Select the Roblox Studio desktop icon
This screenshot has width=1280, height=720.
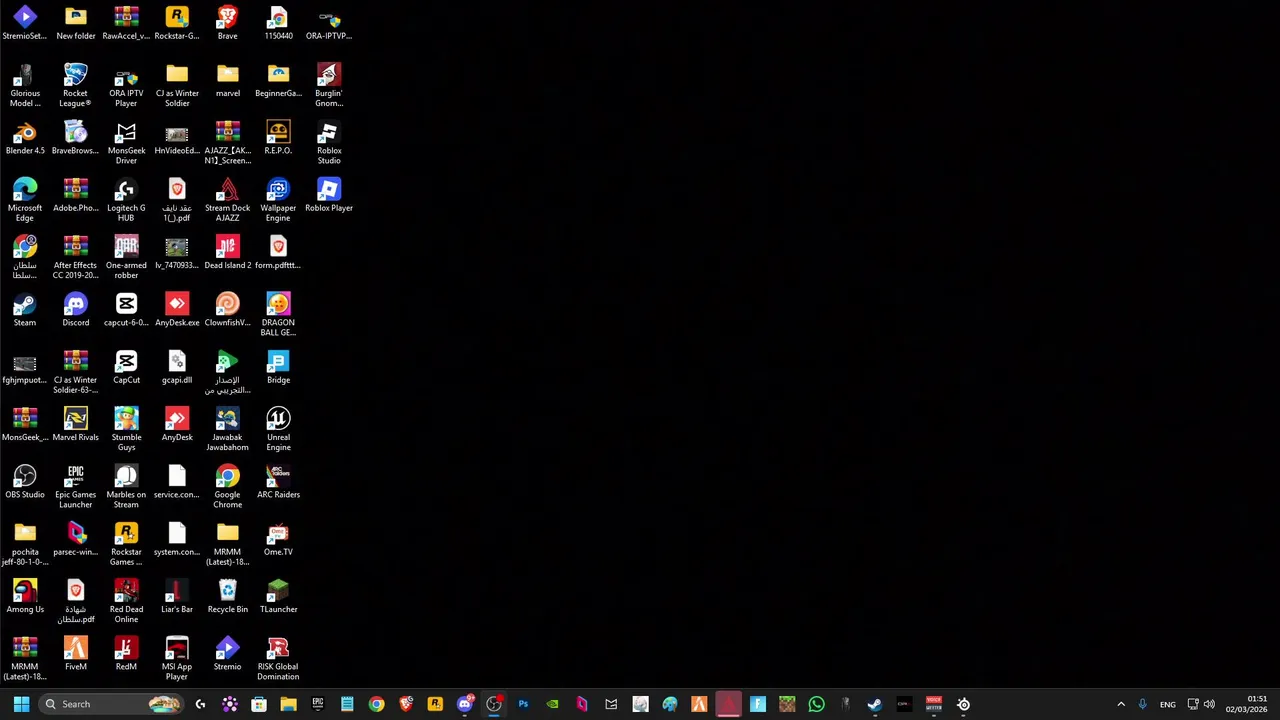(329, 143)
